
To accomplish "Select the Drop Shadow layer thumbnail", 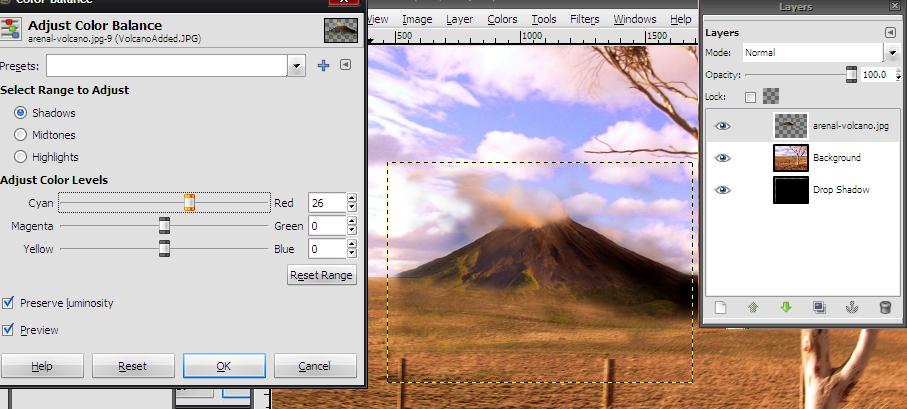I will [791, 190].
